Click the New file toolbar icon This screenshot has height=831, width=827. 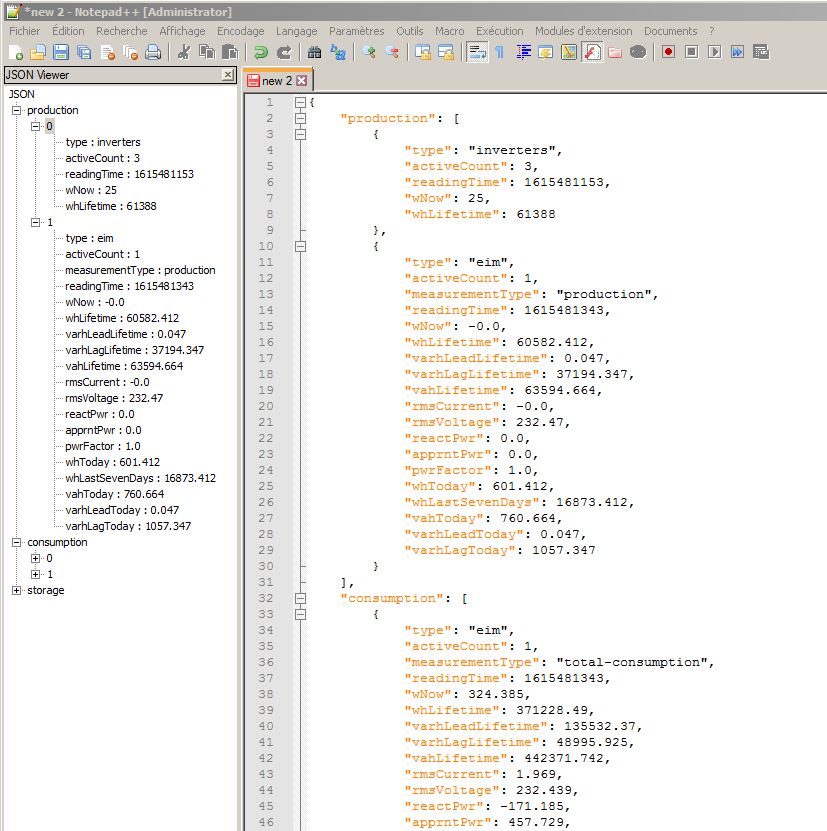pyautogui.click(x=15, y=52)
